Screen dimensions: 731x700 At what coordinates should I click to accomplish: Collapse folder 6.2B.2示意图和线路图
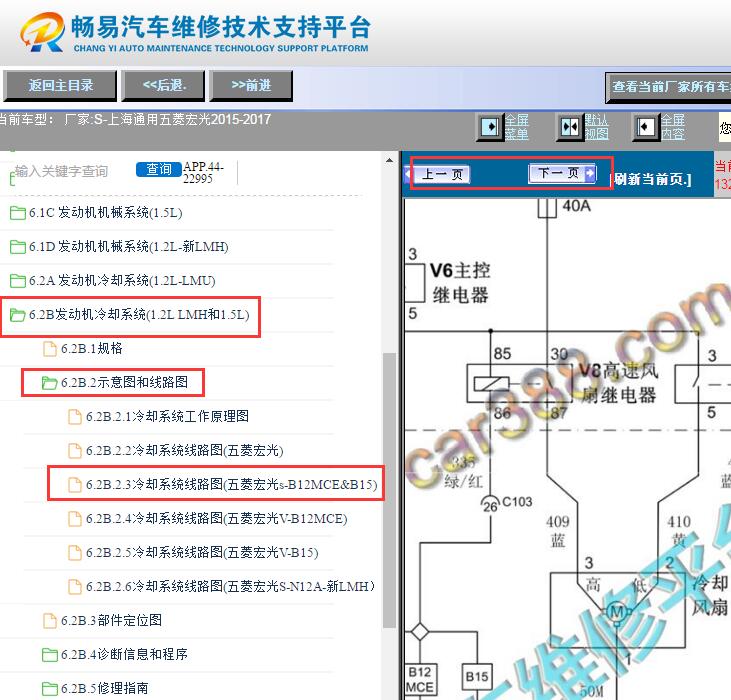(x=124, y=383)
